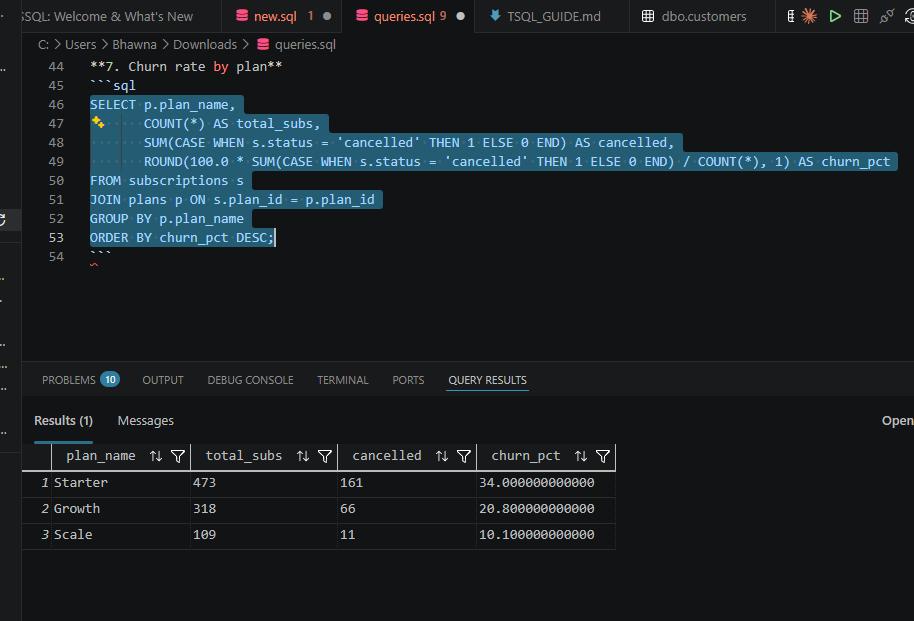Click the plan_name column header
The height and width of the screenshot is (621, 914).
click(x=100, y=455)
